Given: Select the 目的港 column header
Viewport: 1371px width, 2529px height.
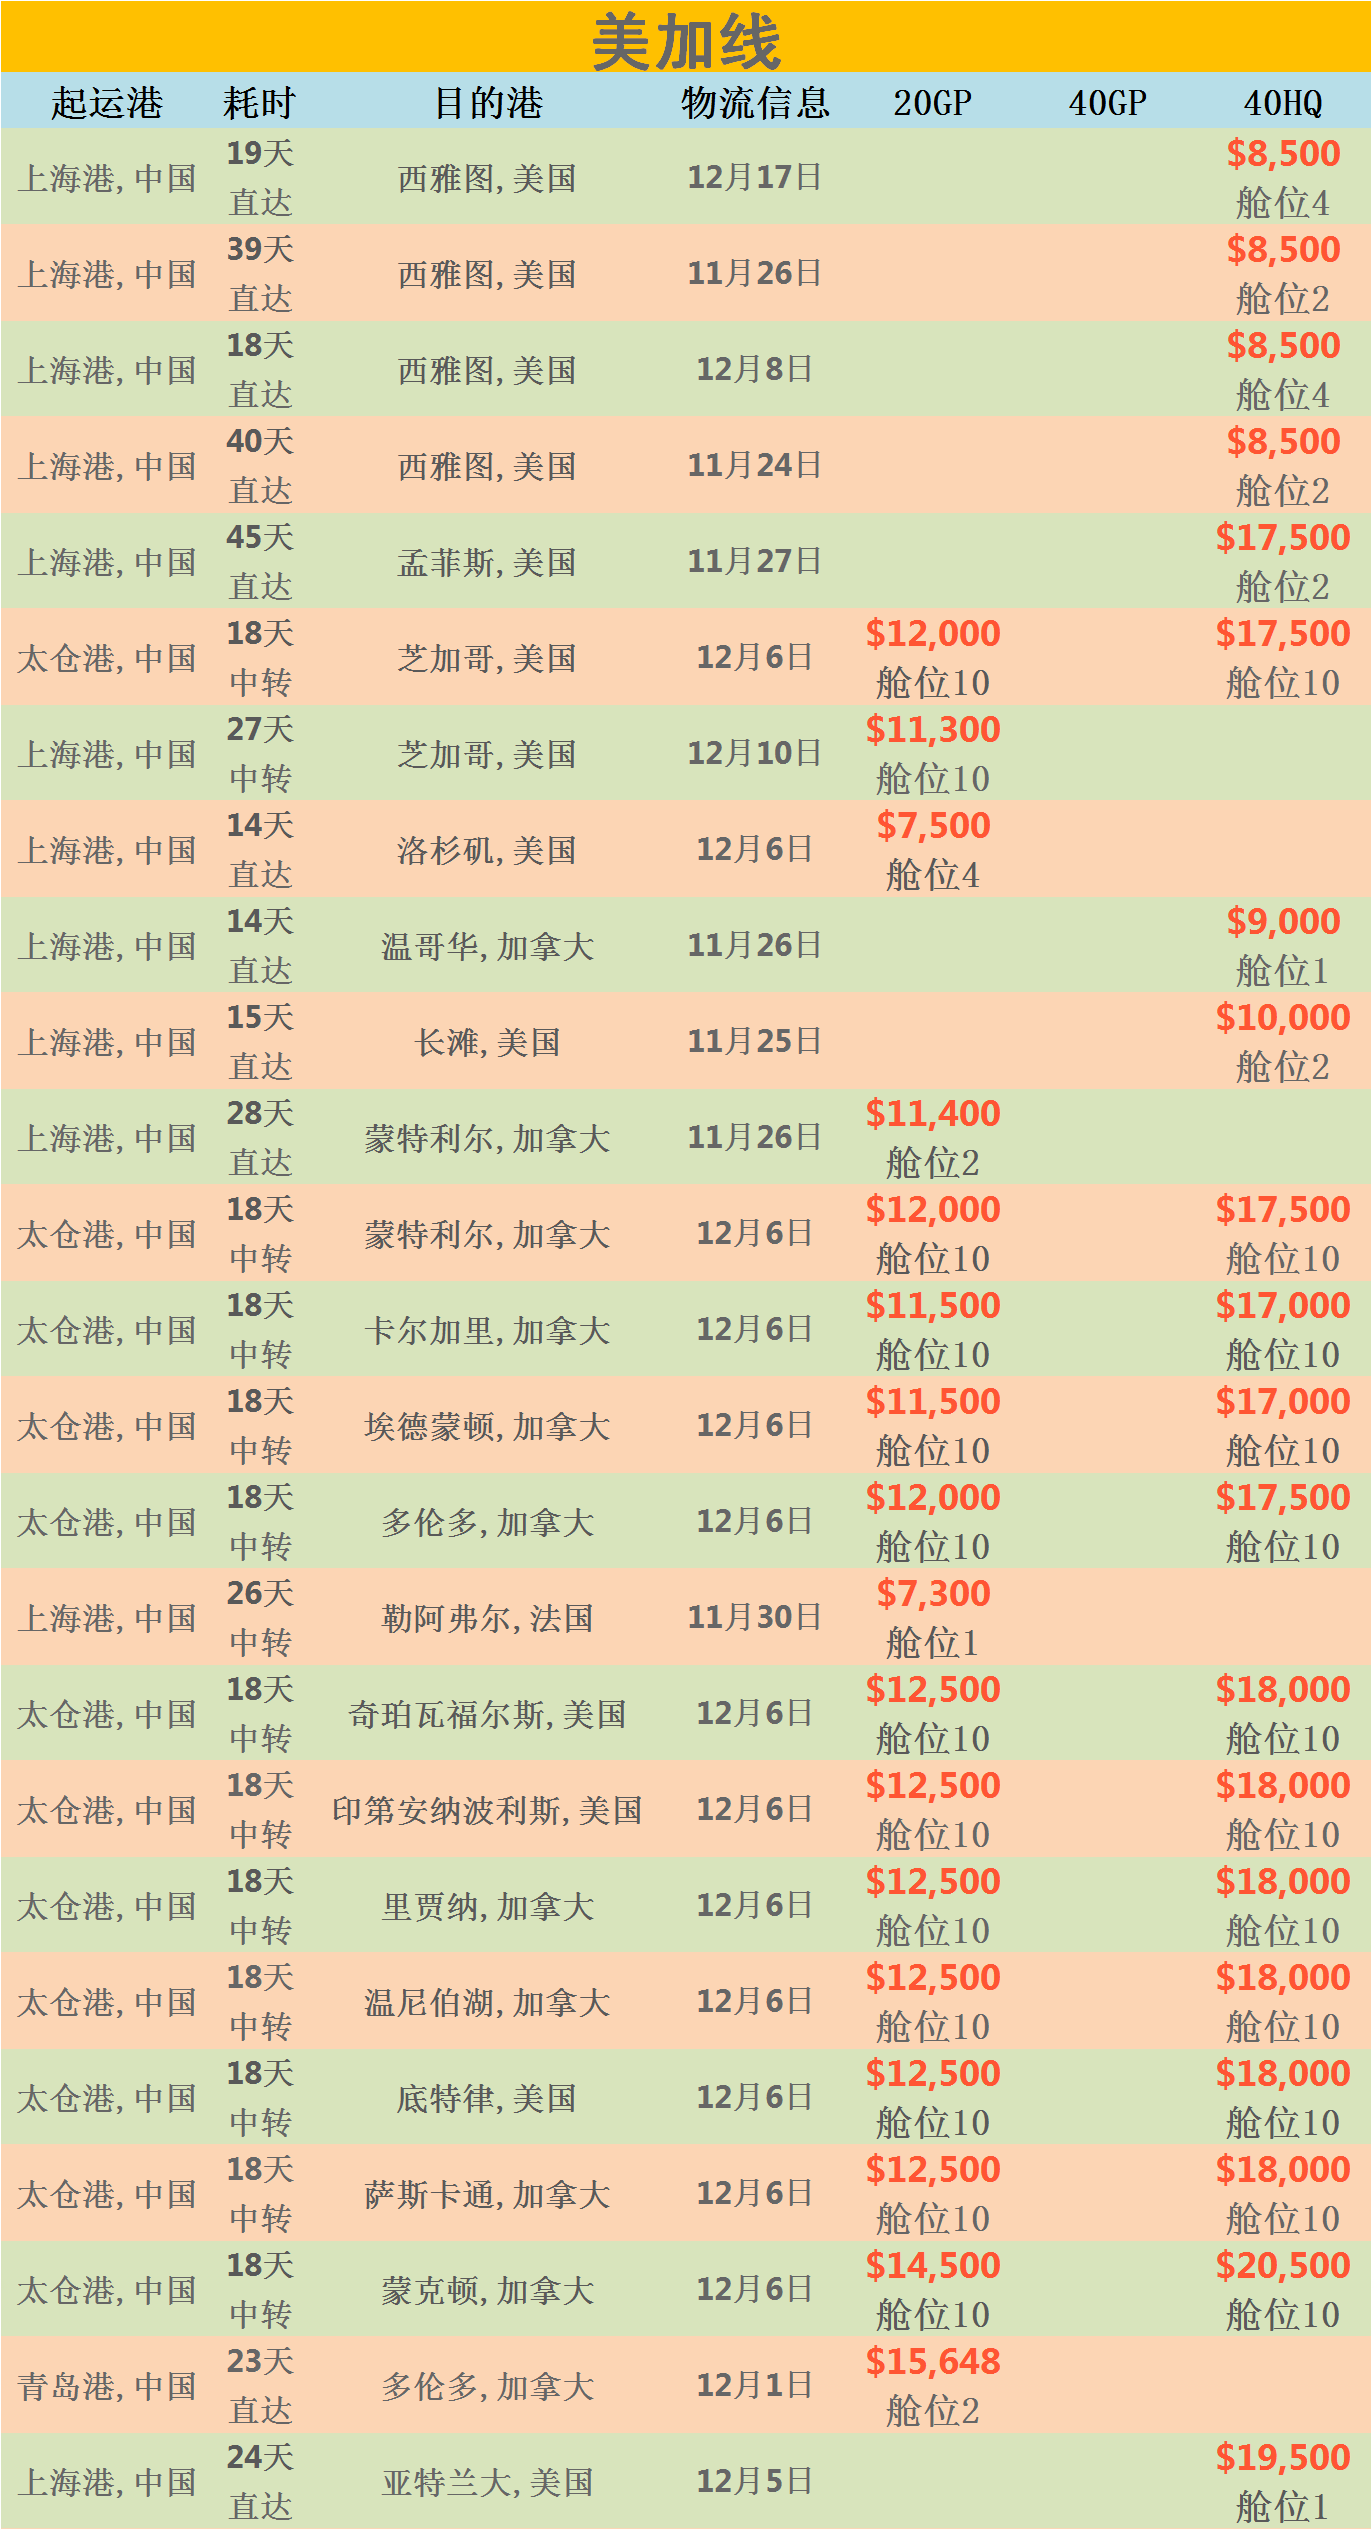Looking at the screenshot, I should pyautogui.click(x=488, y=102).
